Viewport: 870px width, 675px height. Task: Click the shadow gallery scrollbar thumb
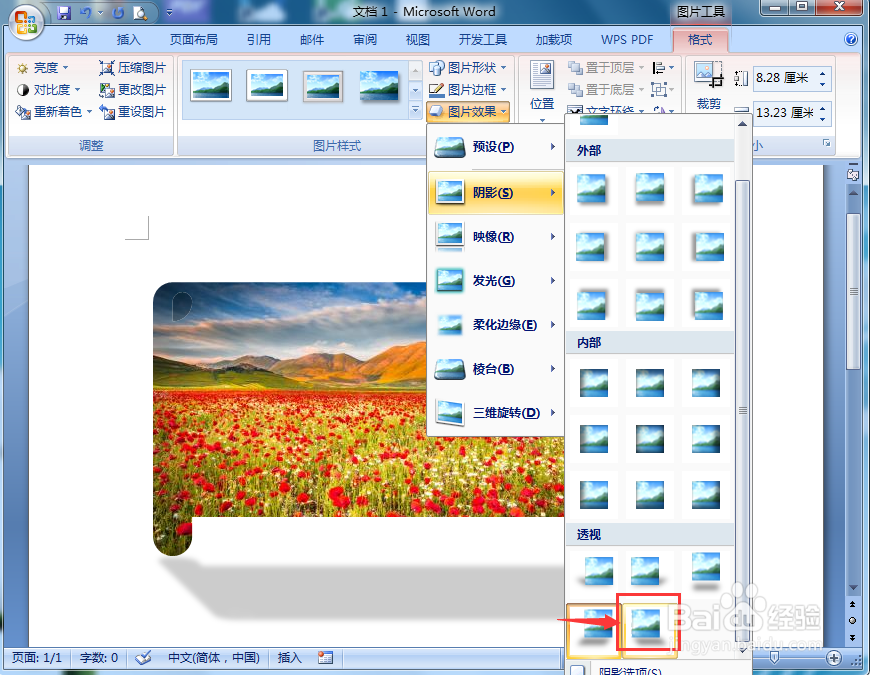coord(742,410)
